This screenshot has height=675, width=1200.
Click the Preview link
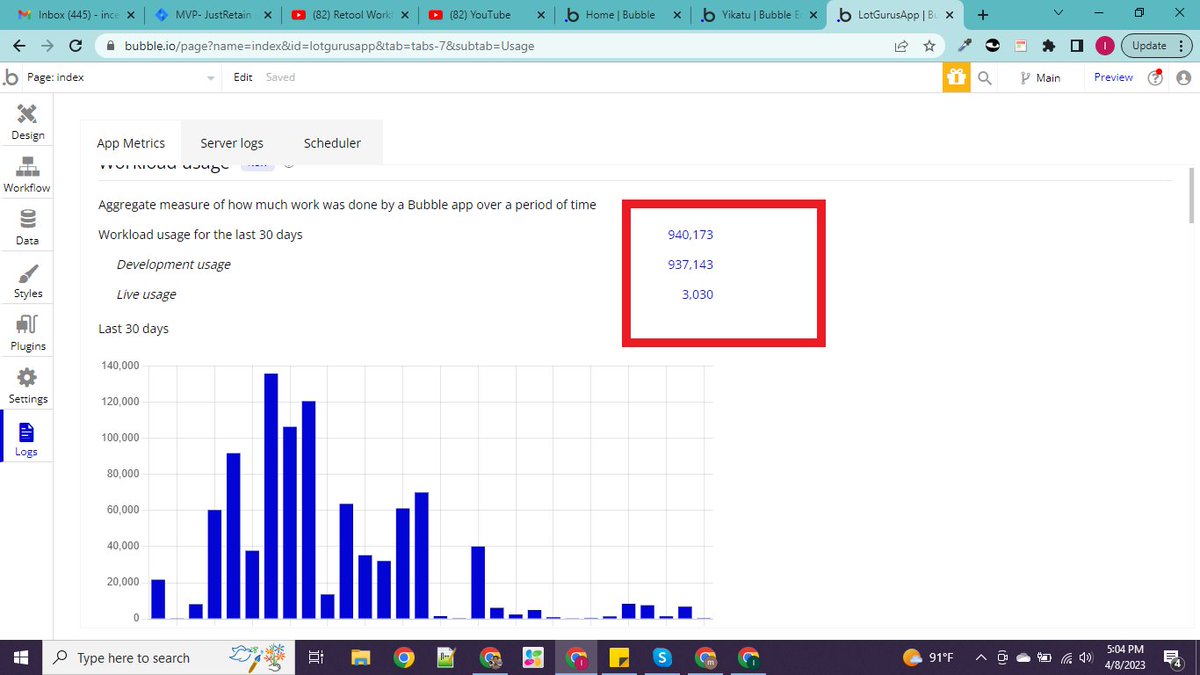[1112, 77]
